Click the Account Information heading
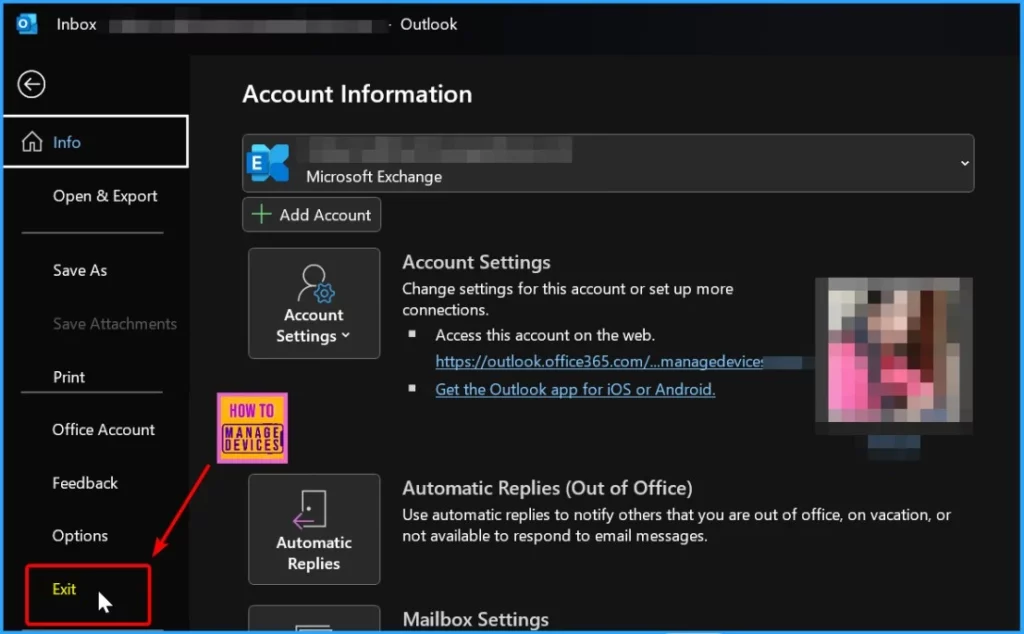1024x634 pixels. [x=357, y=94]
